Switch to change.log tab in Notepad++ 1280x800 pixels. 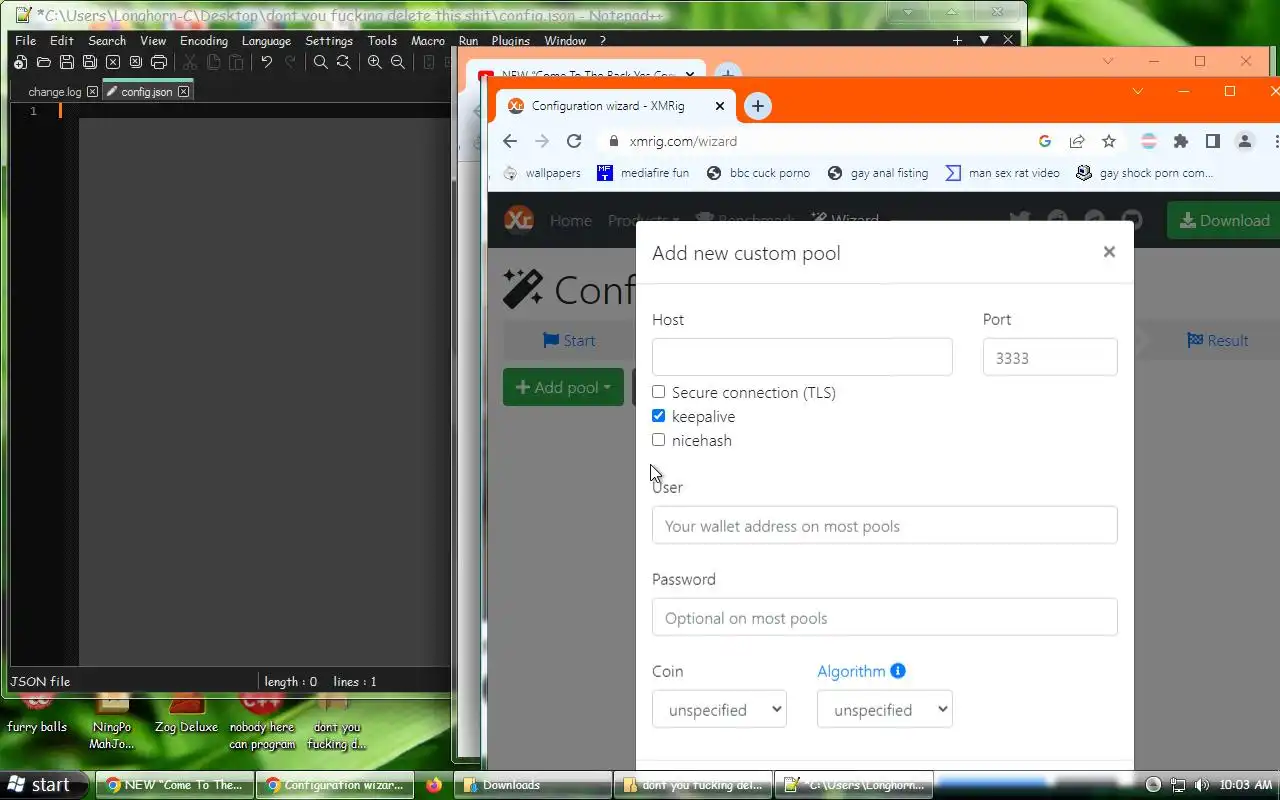pyautogui.click(x=54, y=92)
